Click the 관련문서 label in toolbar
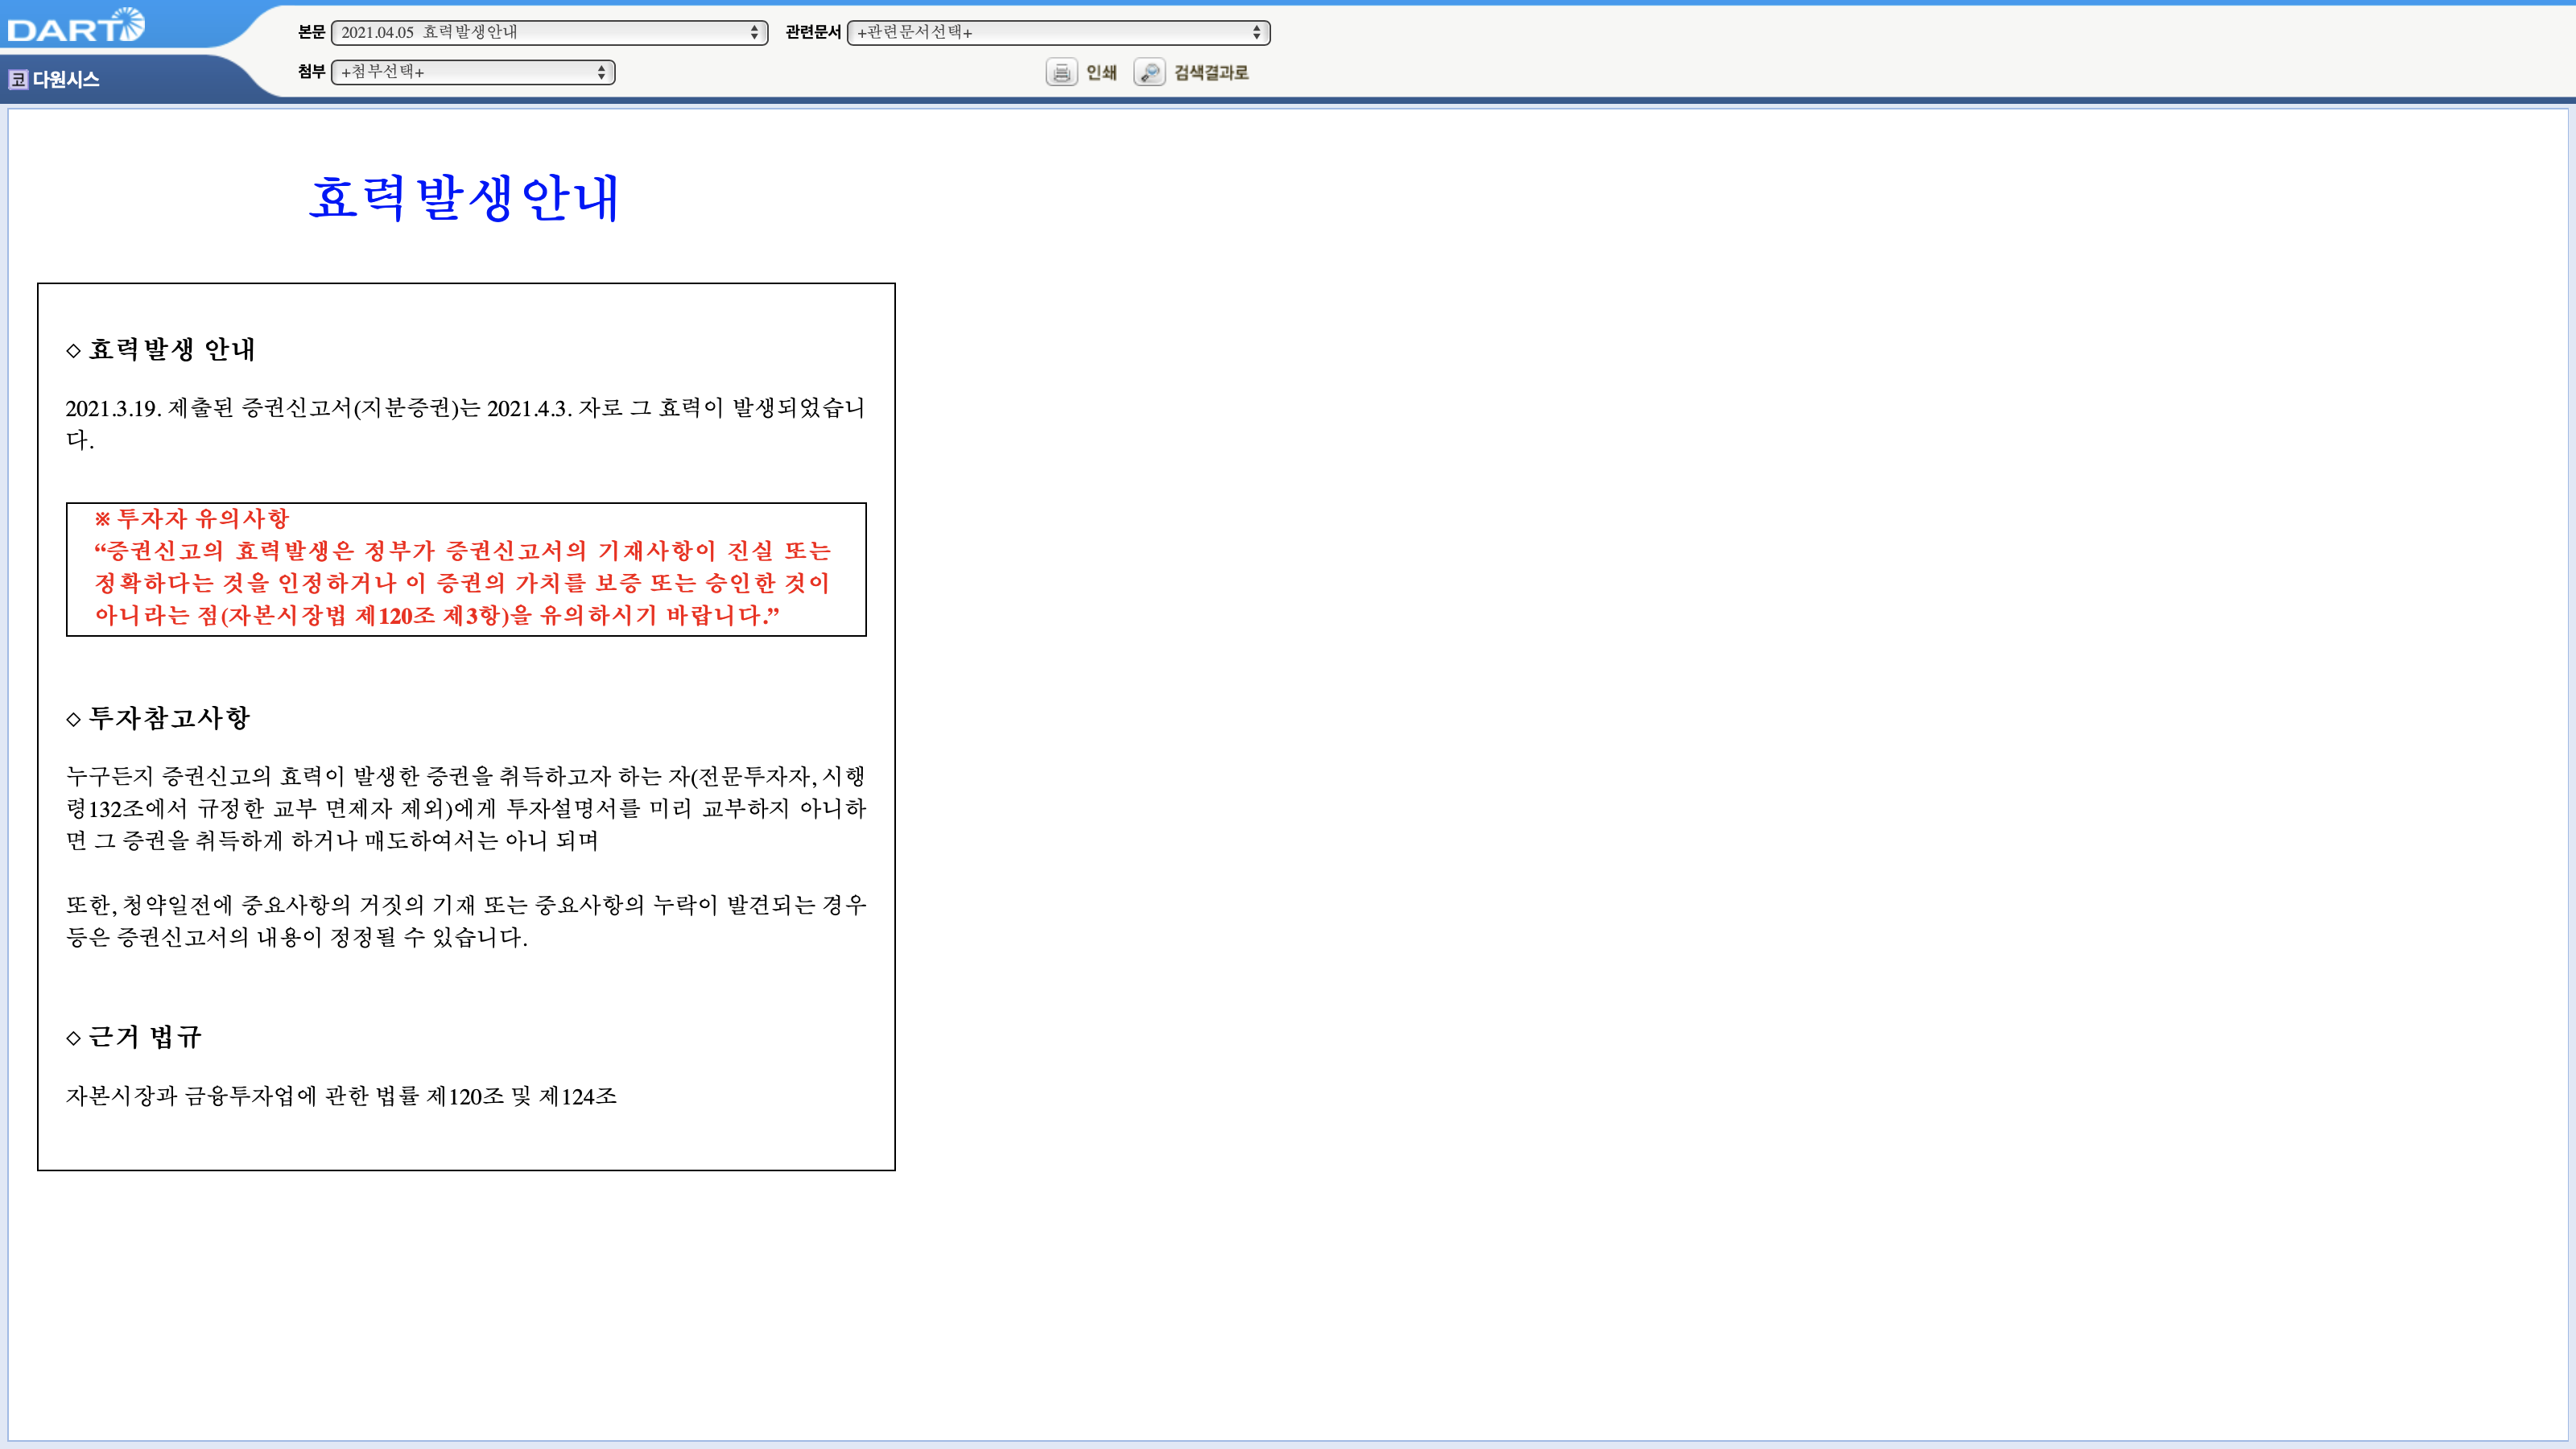 [812, 32]
